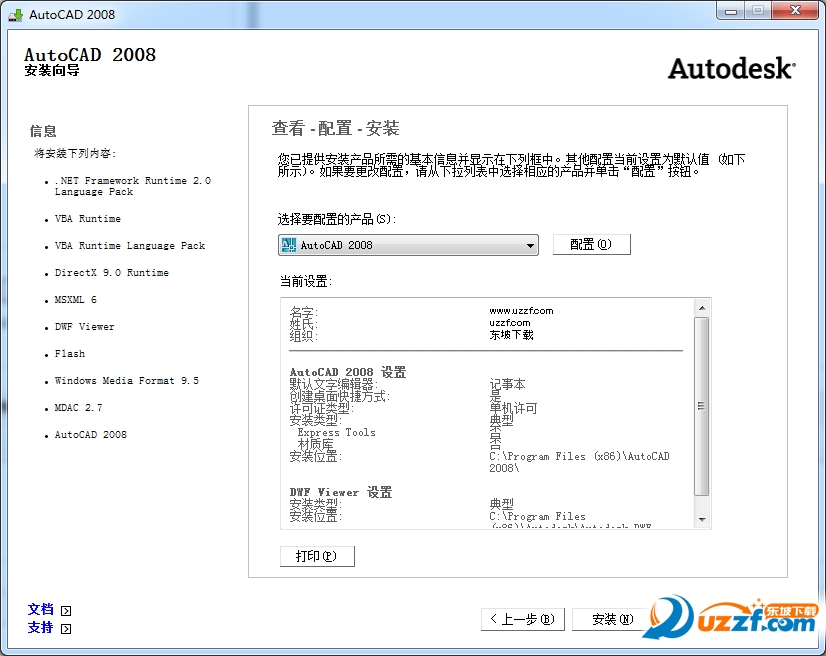Open the product selection dropdown arrow

pyautogui.click(x=530, y=246)
